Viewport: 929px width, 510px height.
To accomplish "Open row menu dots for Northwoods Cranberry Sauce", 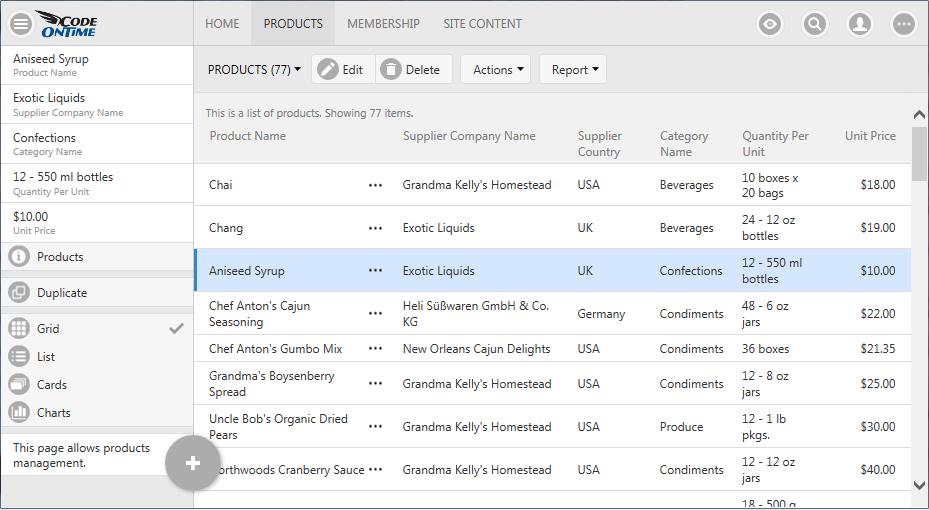I will [x=376, y=470].
